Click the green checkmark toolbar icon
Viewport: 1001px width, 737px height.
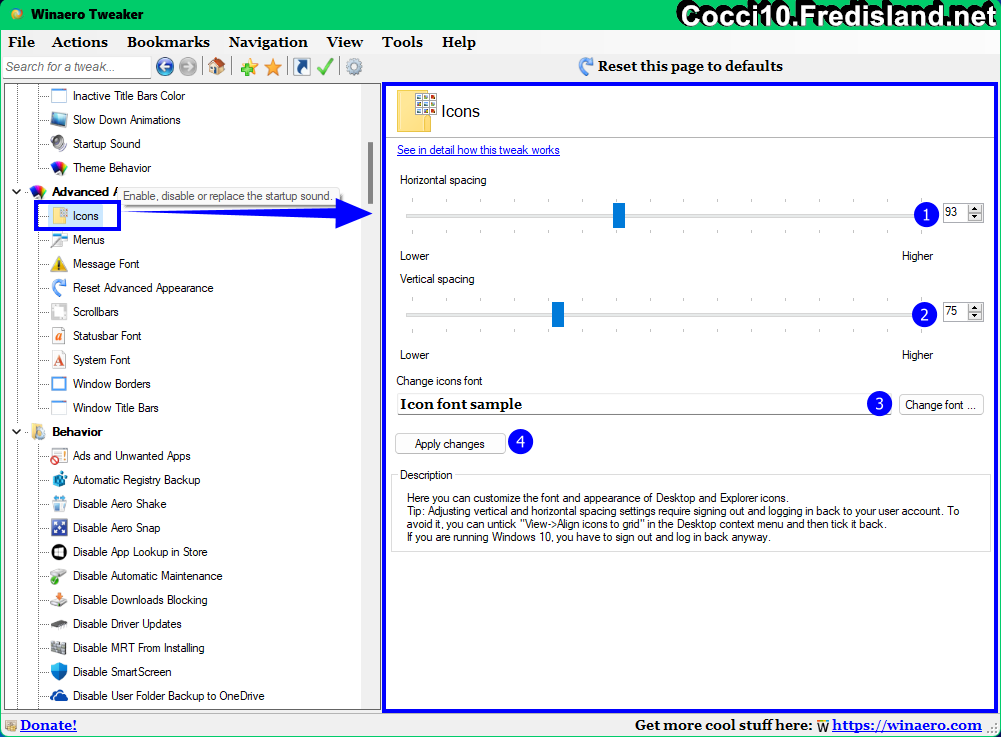(325, 66)
